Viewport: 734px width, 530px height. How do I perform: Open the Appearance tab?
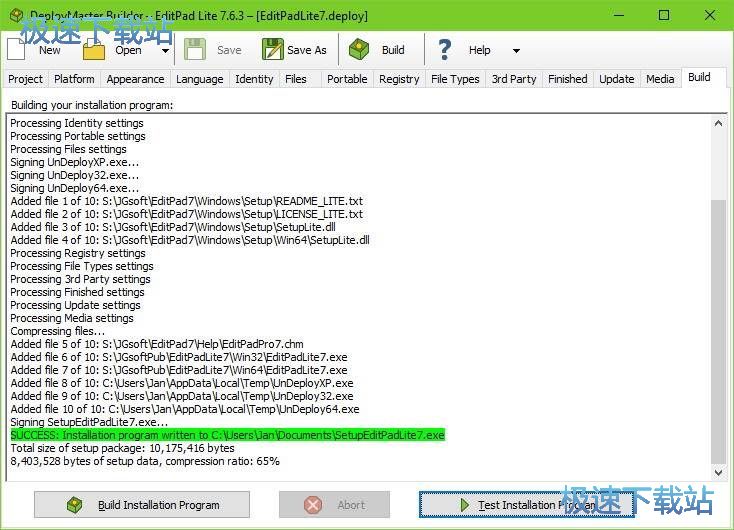click(x=135, y=79)
